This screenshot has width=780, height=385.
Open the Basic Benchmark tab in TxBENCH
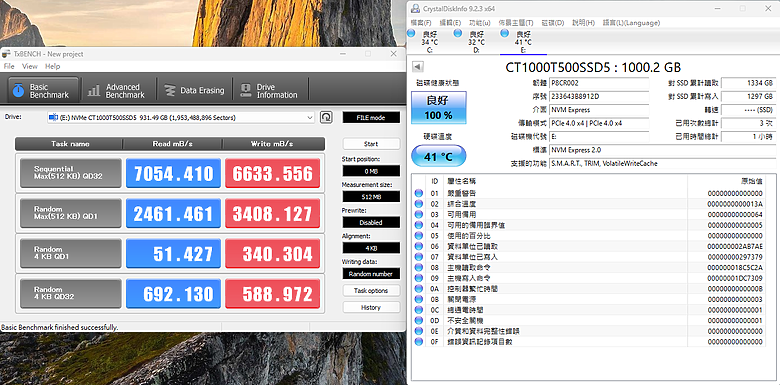[x=43, y=91]
